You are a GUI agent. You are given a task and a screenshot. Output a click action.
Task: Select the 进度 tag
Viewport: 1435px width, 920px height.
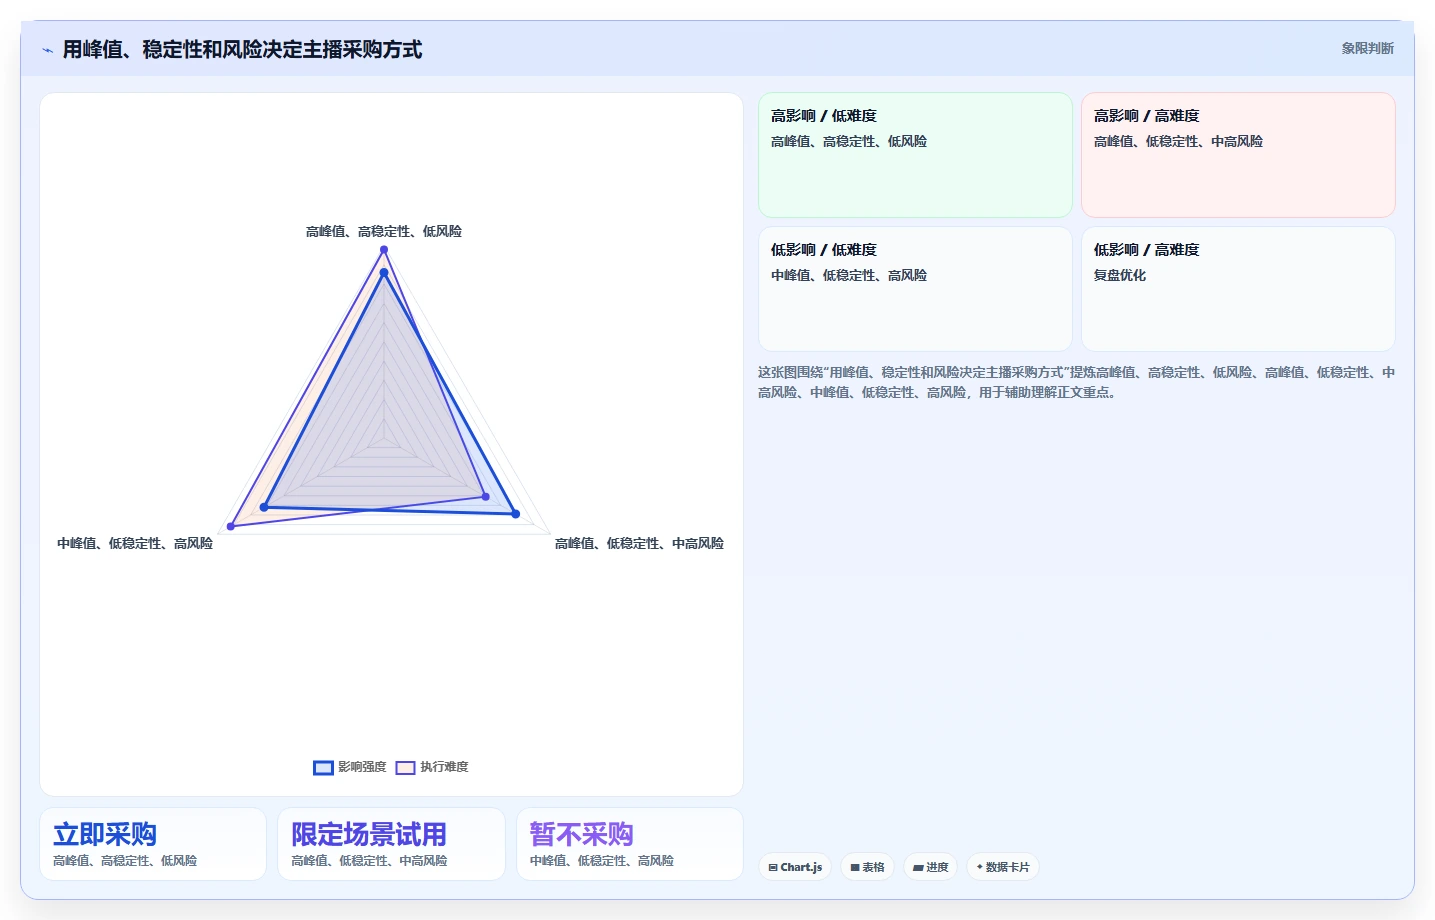point(931,867)
